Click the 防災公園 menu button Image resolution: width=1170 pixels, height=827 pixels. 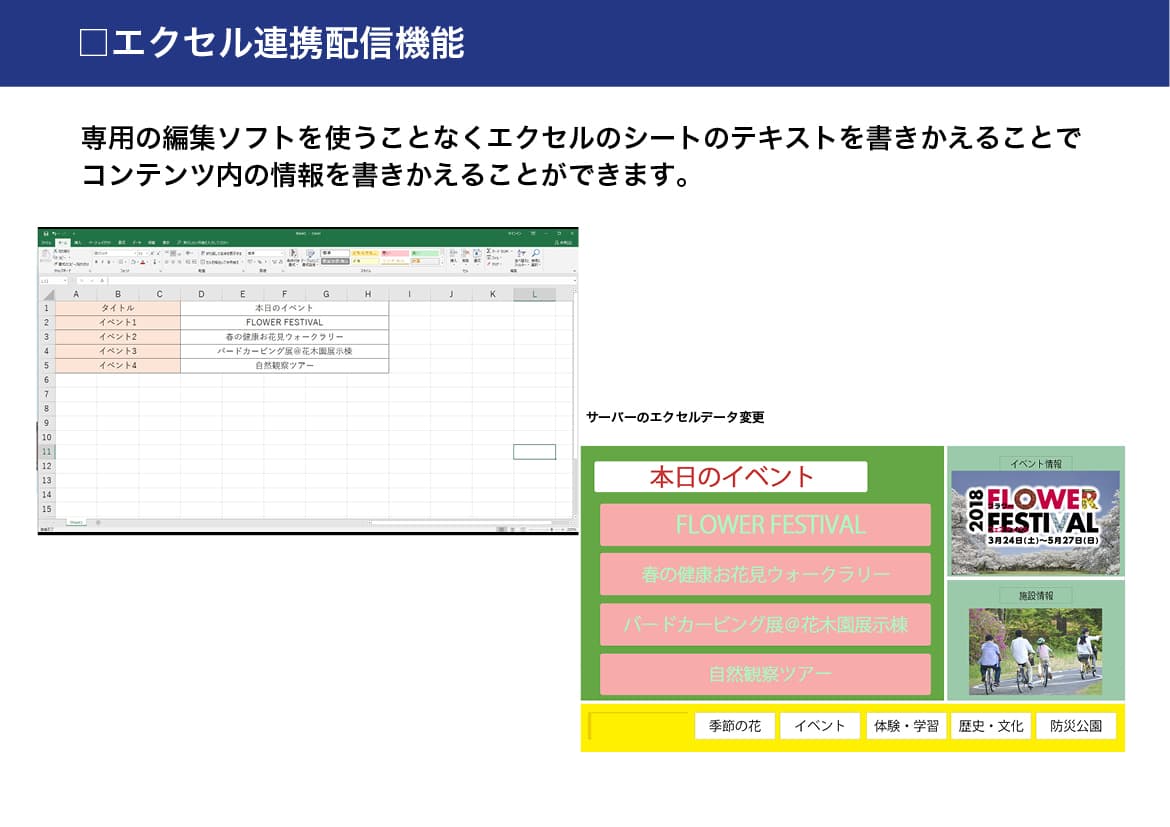[1076, 725]
